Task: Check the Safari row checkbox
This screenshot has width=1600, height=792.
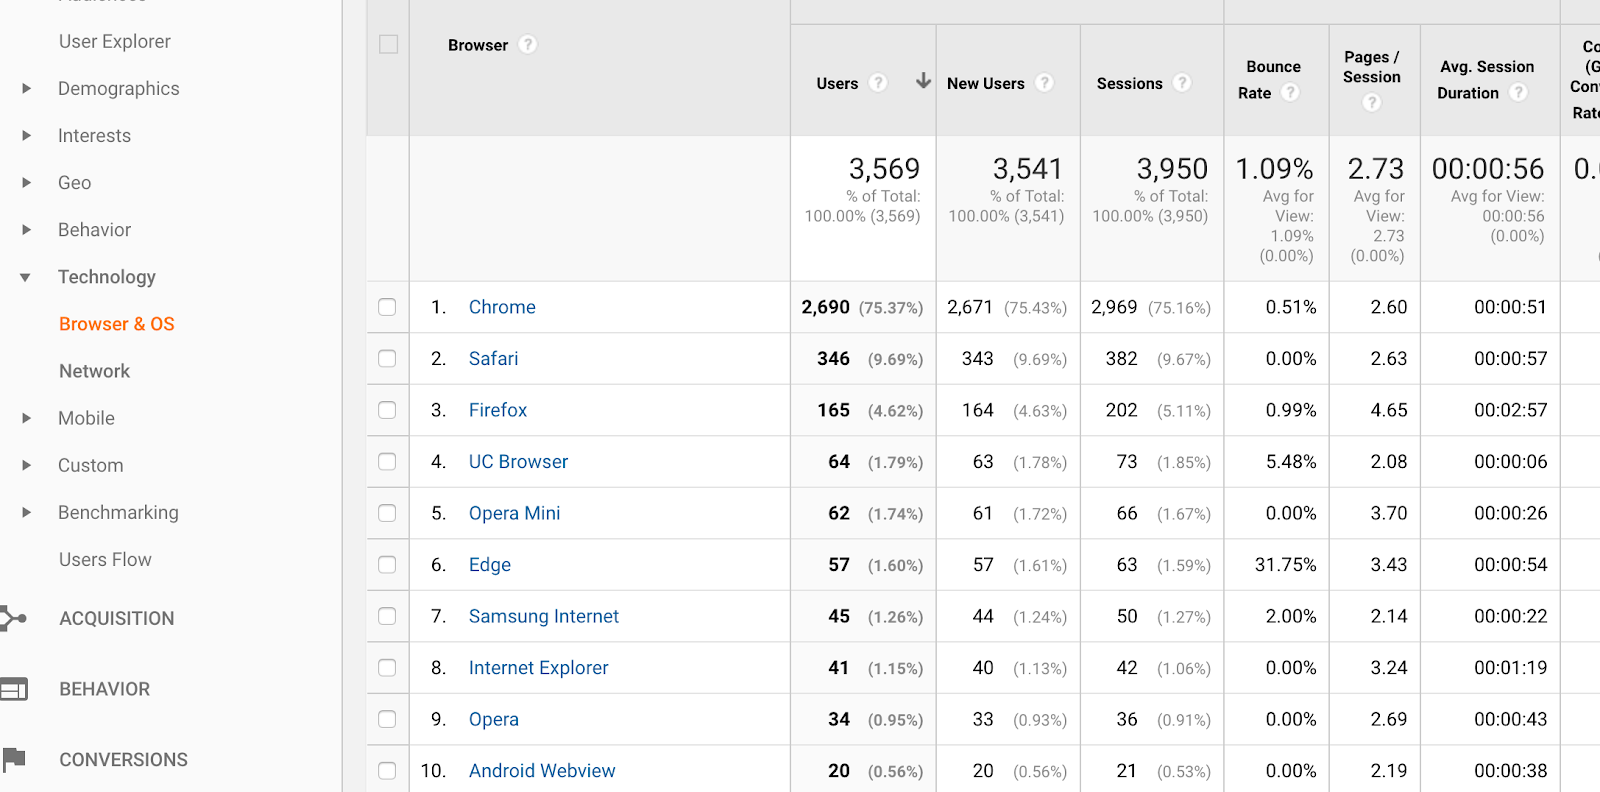Action: tap(387, 358)
